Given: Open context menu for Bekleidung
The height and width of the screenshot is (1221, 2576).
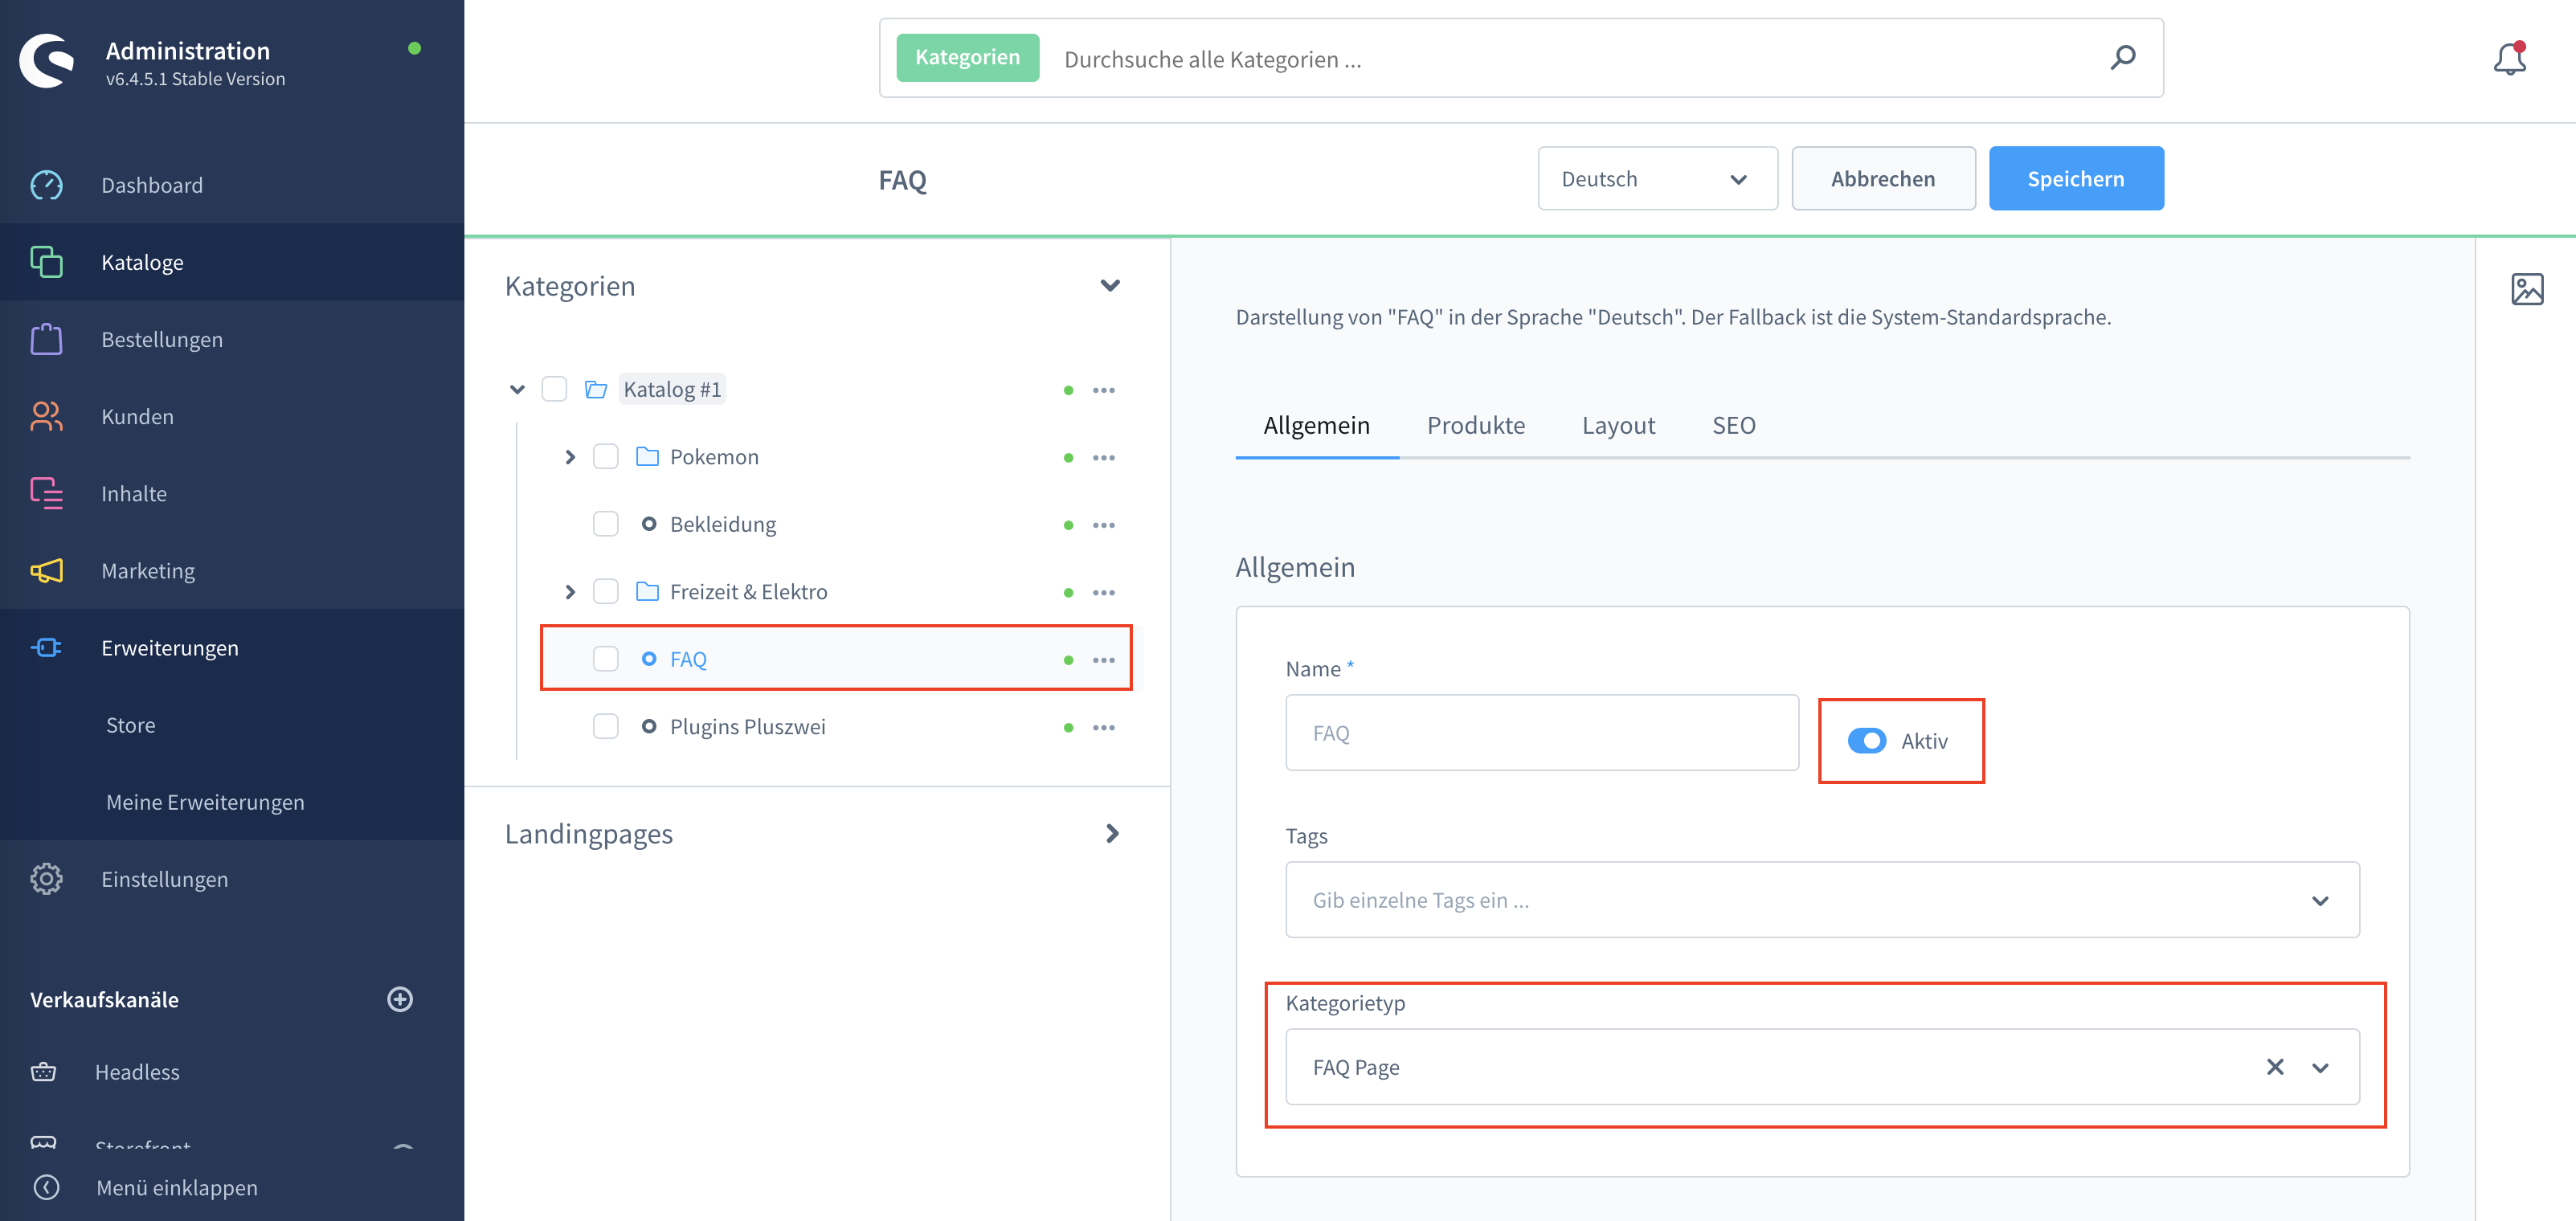Looking at the screenshot, I should (1103, 525).
